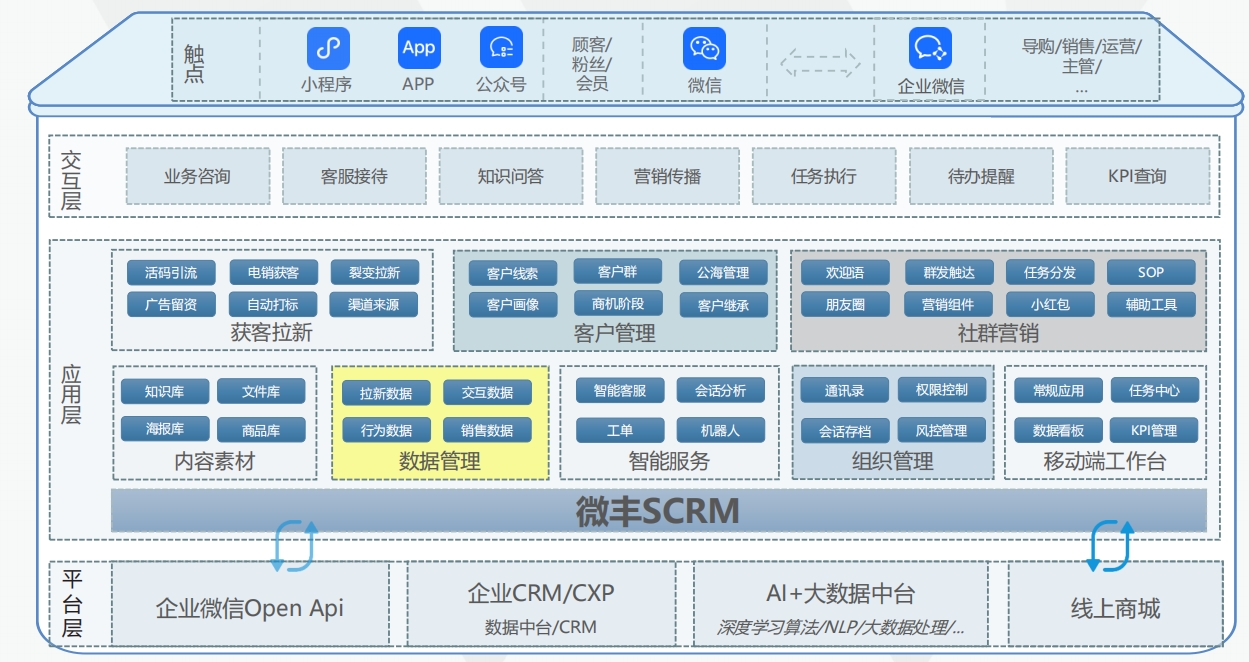Open the 小程序 mini program icon
Viewport: 1249px width, 662px height.
tap(327, 48)
